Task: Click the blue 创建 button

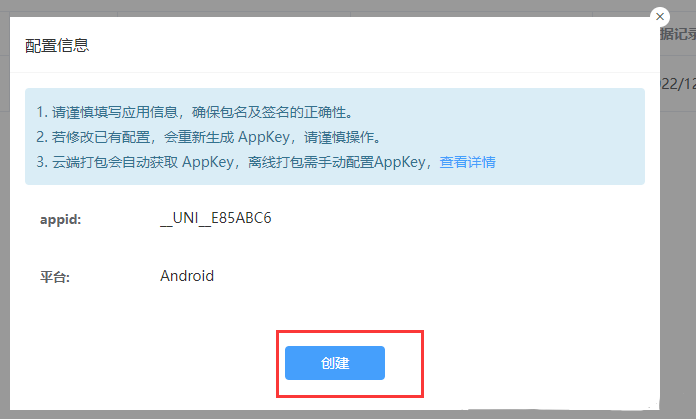Action: click(x=335, y=363)
